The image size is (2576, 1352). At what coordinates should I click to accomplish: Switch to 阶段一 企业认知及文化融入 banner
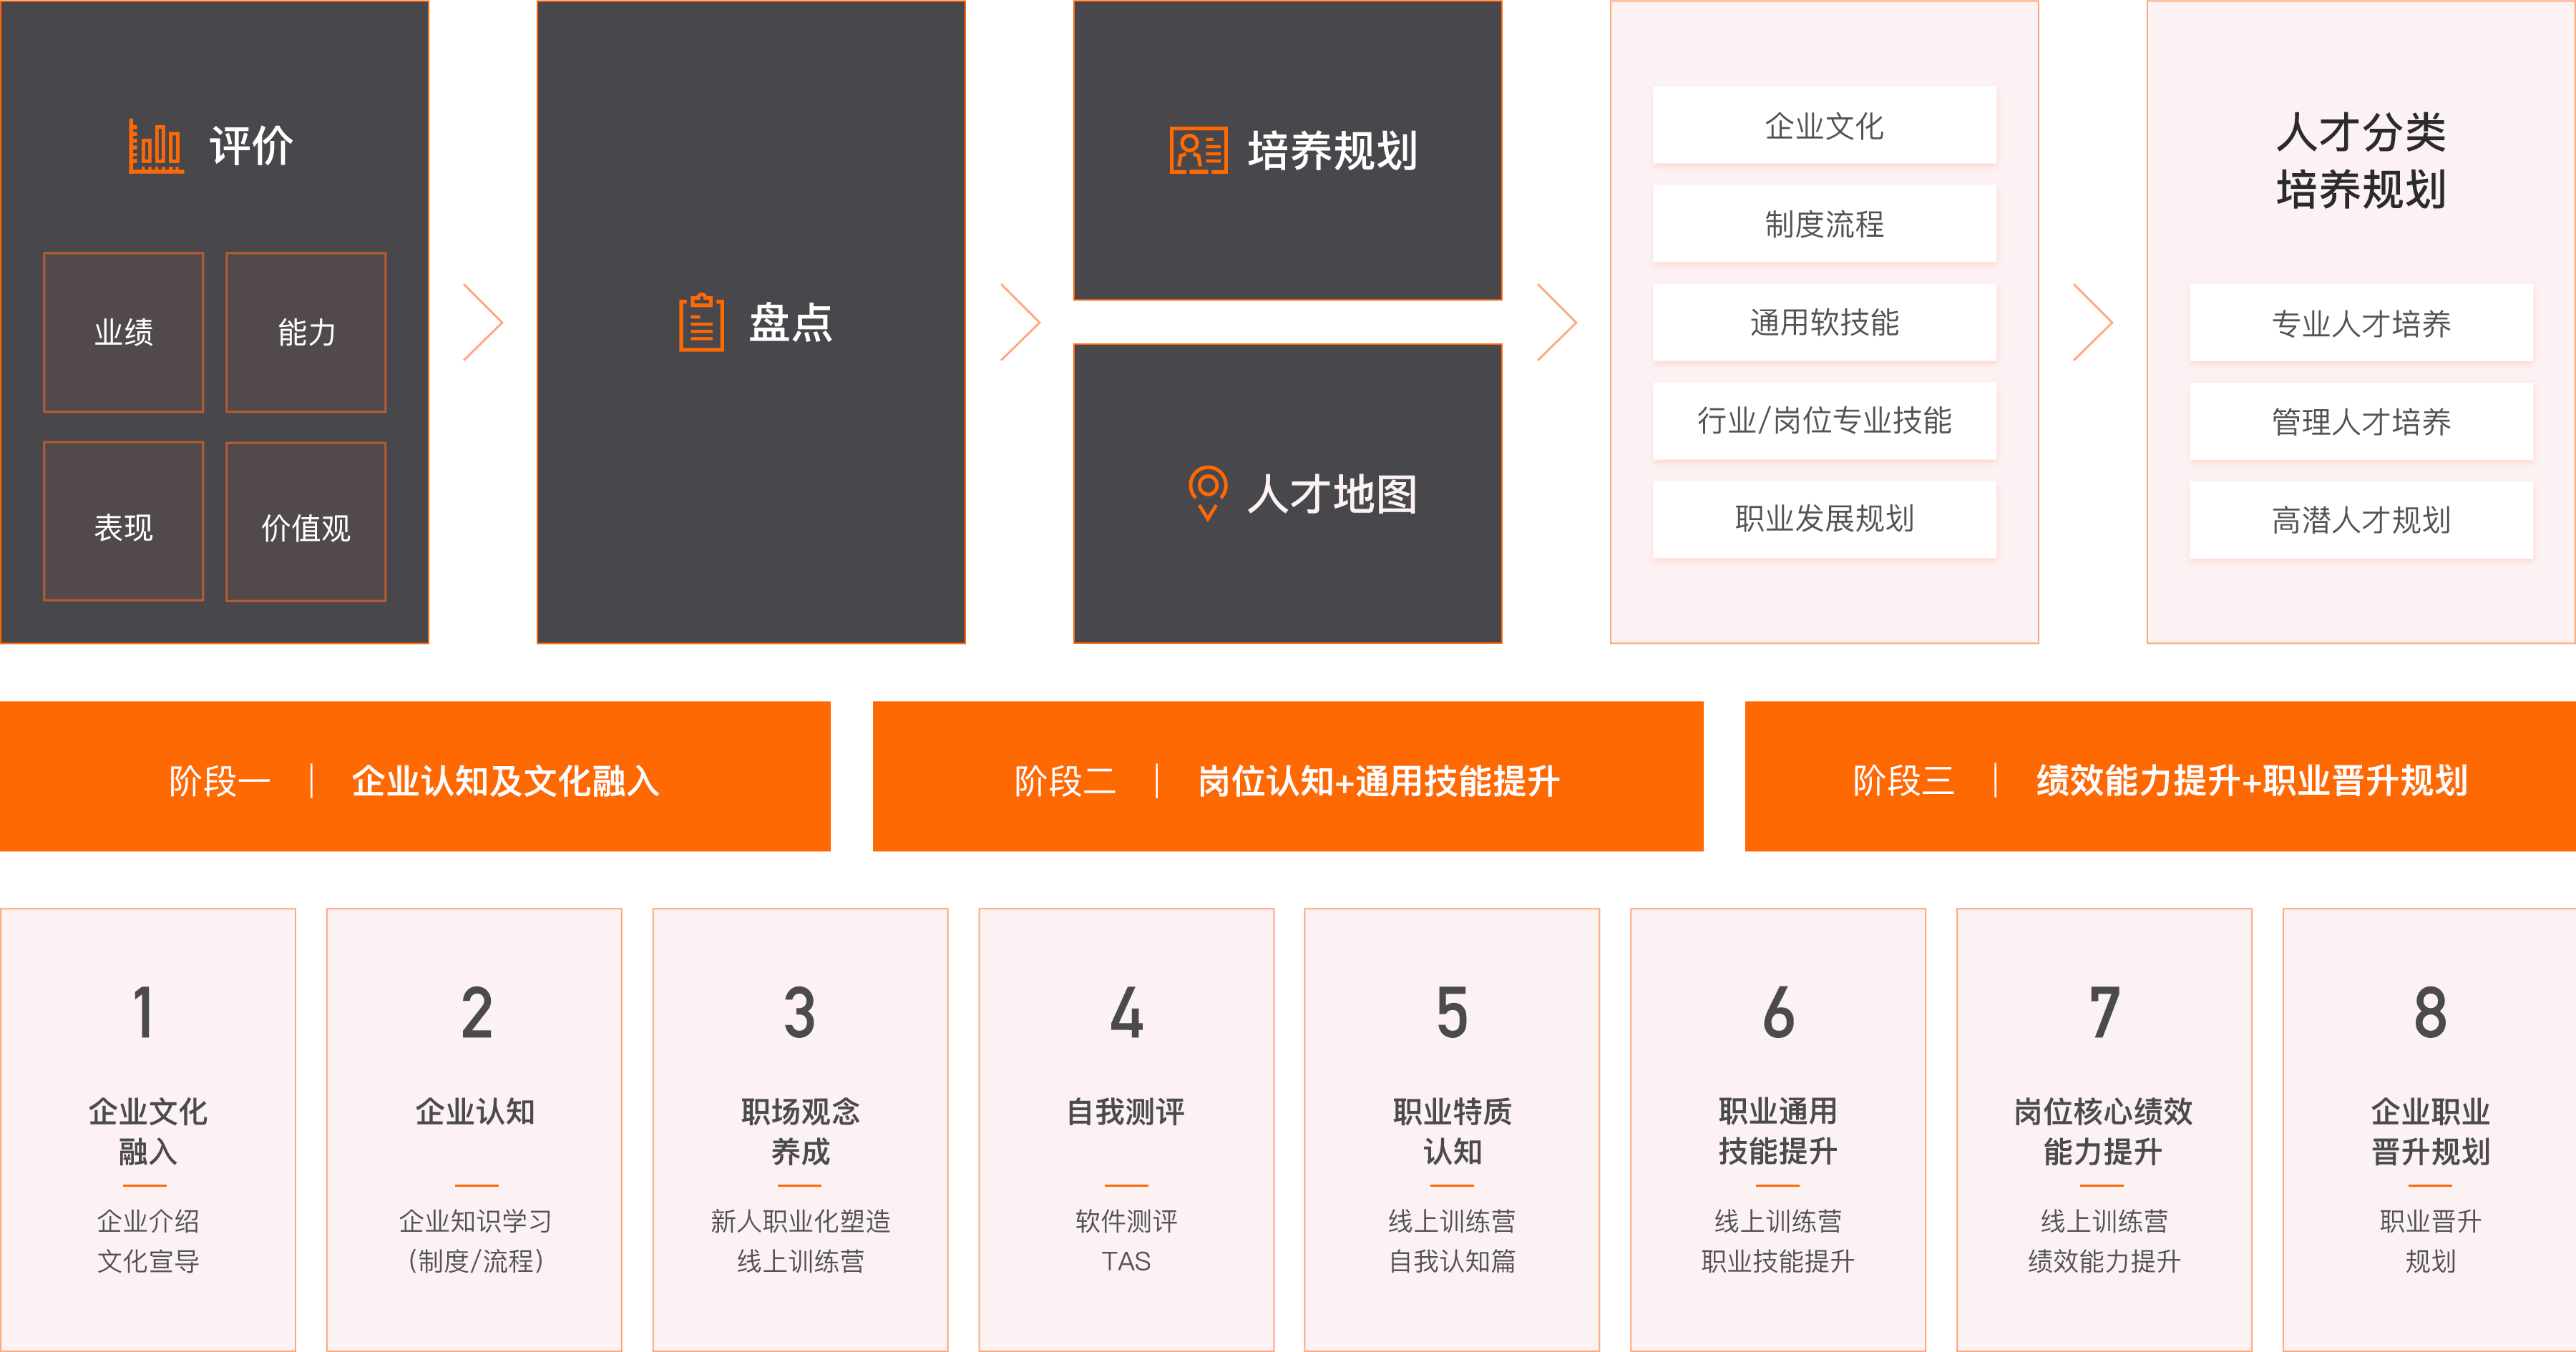pos(415,777)
